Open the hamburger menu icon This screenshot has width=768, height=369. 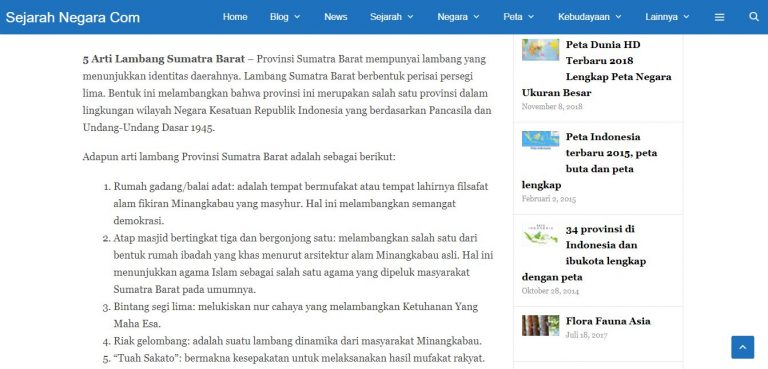tap(719, 17)
